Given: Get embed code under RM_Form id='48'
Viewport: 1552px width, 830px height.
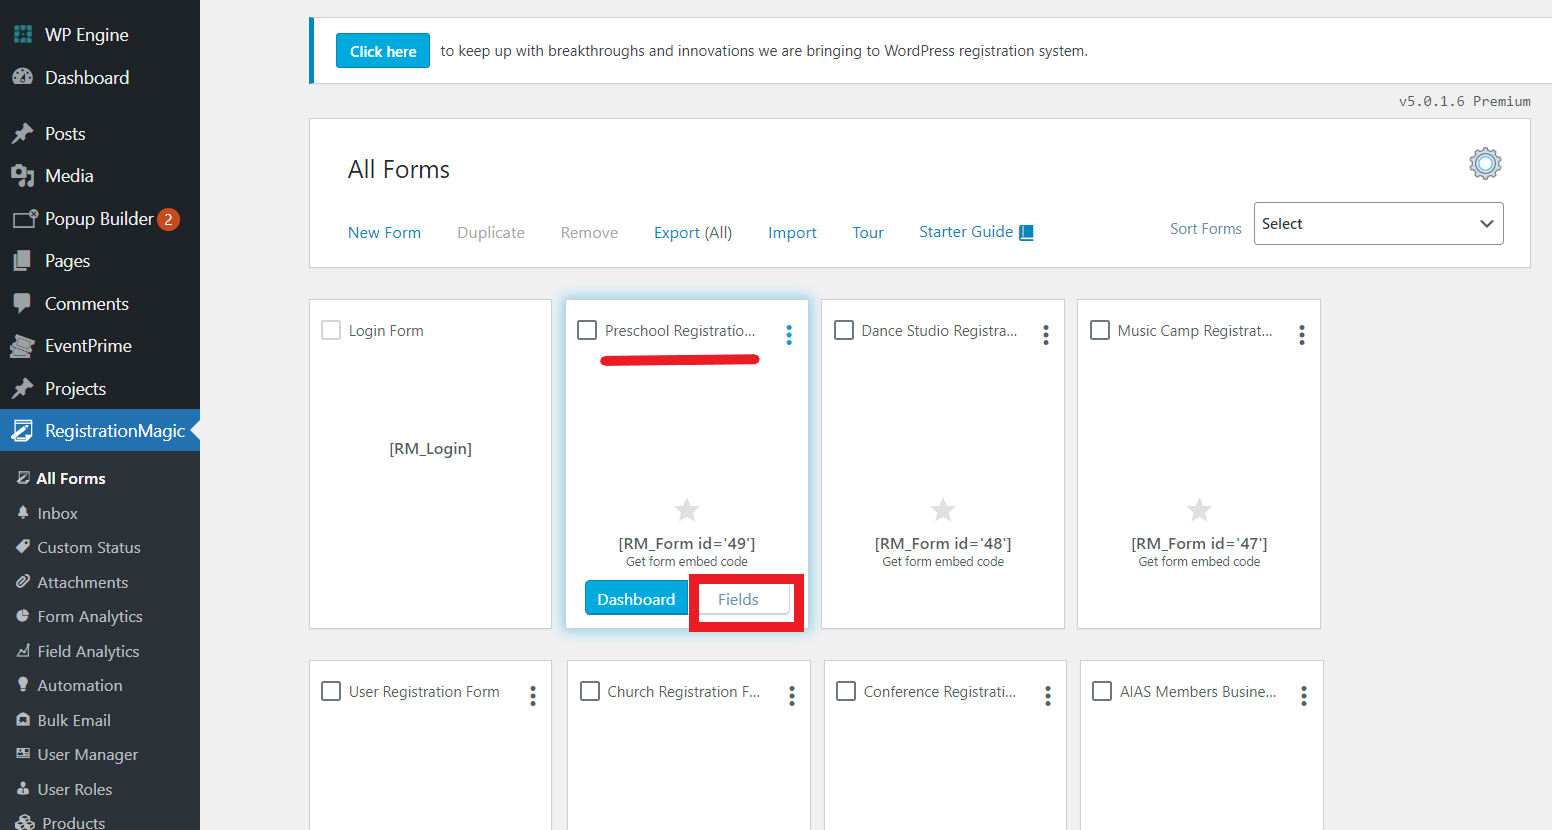Looking at the screenshot, I should coord(943,562).
